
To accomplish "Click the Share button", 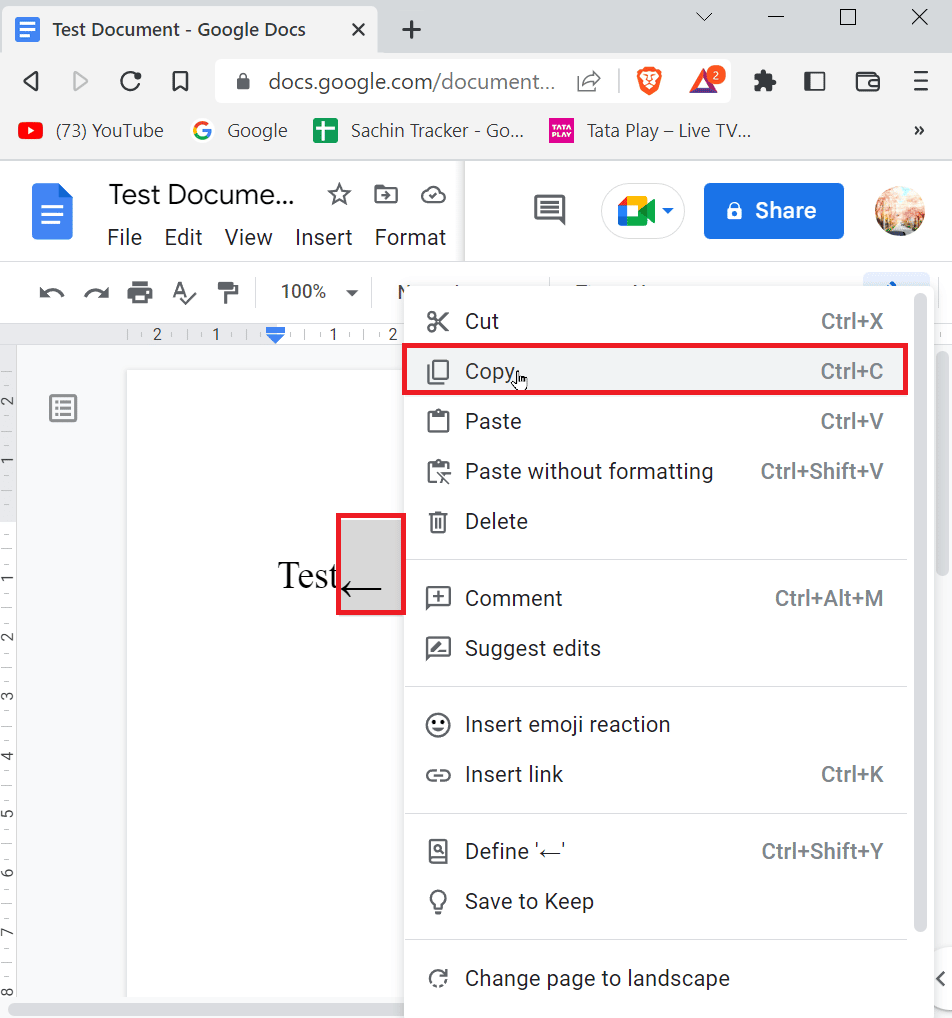I will coord(773,211).
